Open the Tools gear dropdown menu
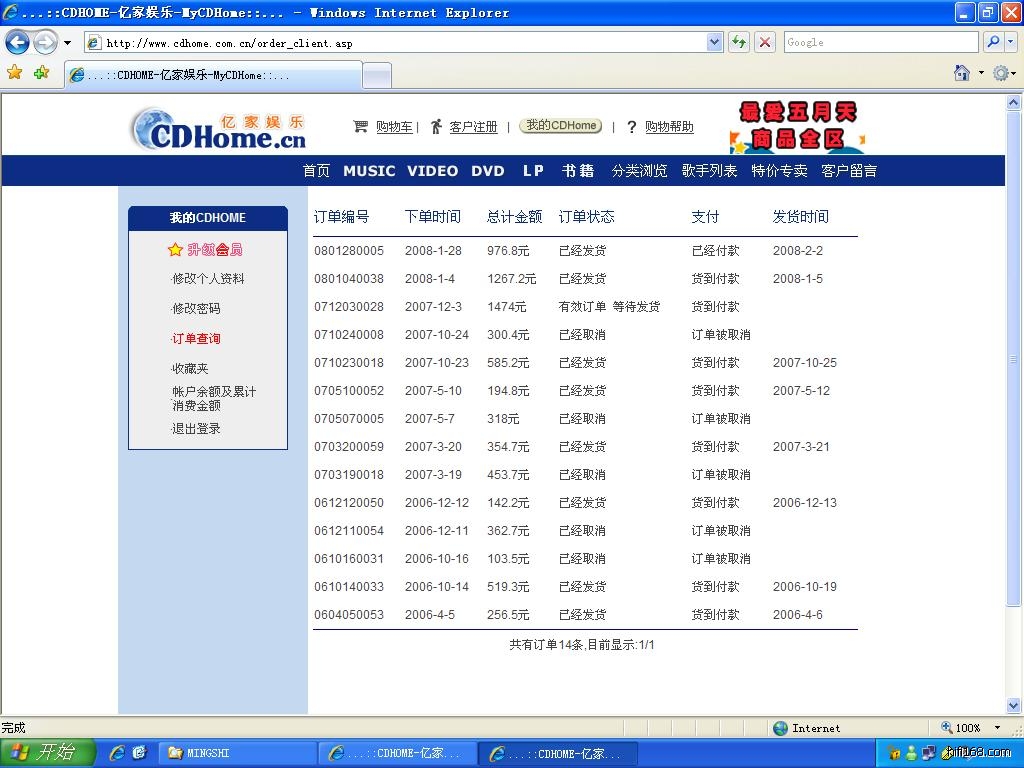 pyautogui.click(x=1003, y=73)
